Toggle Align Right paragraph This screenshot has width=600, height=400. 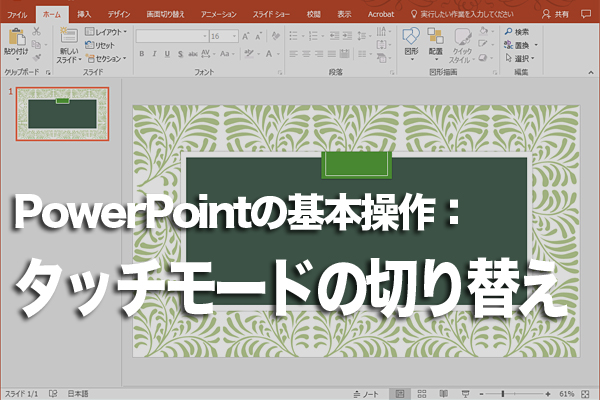point(319,54)
